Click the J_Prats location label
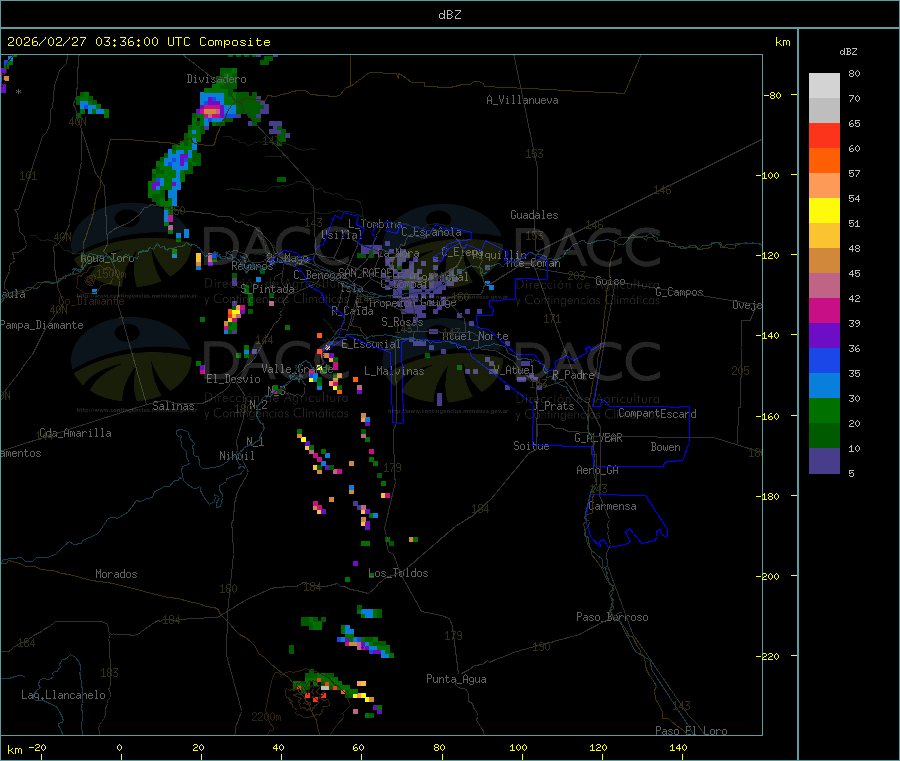Viewport: 900px width, 761px height. pyautogui.click(x=554, y=406)
